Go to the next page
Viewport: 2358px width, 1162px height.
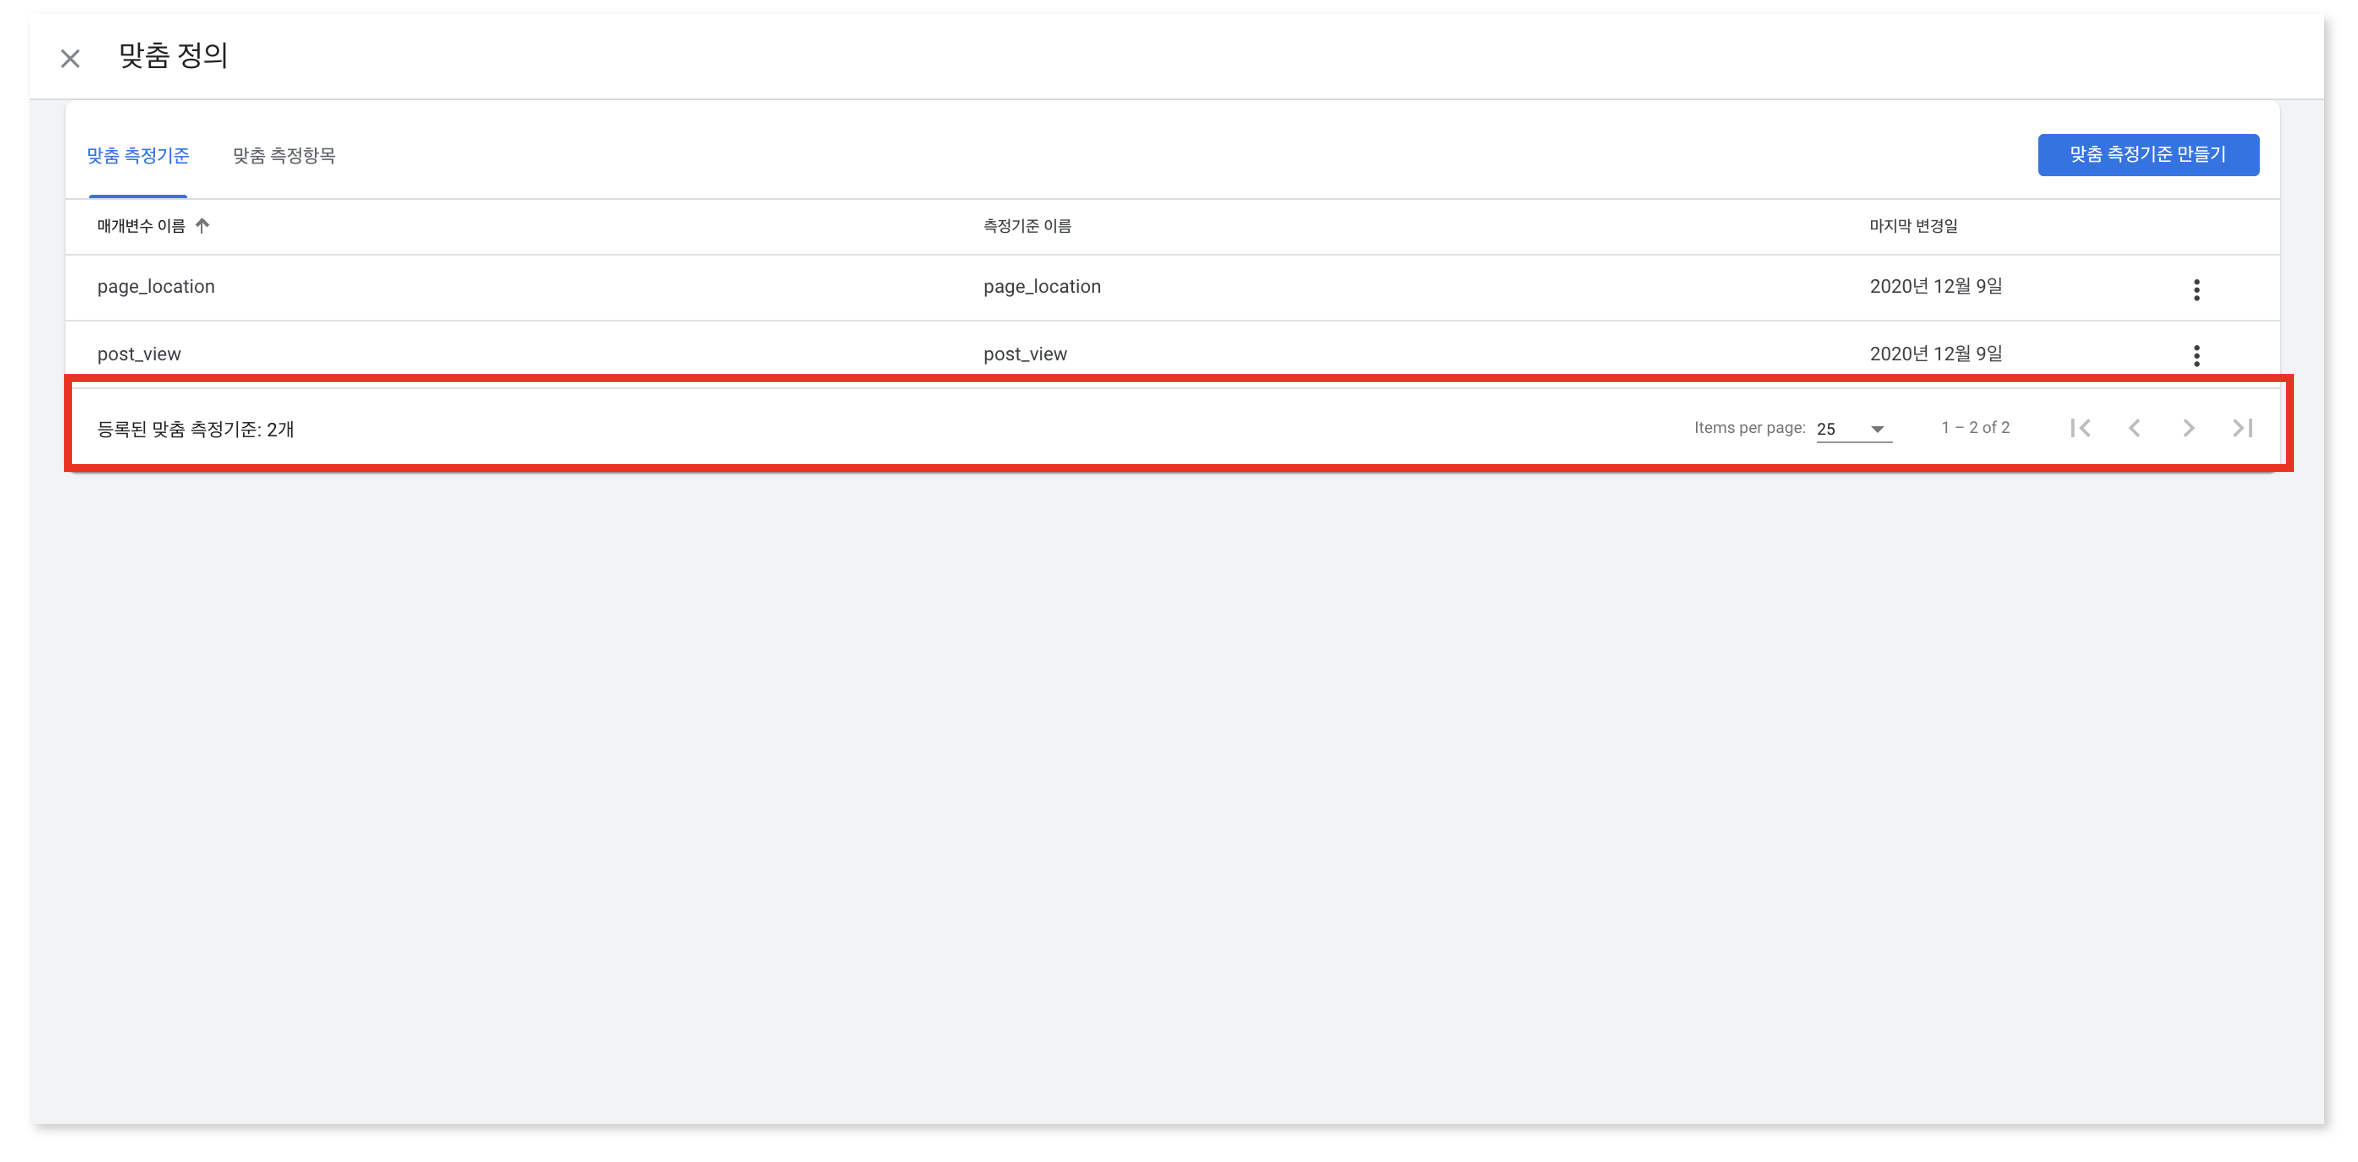click(2188, 428)
